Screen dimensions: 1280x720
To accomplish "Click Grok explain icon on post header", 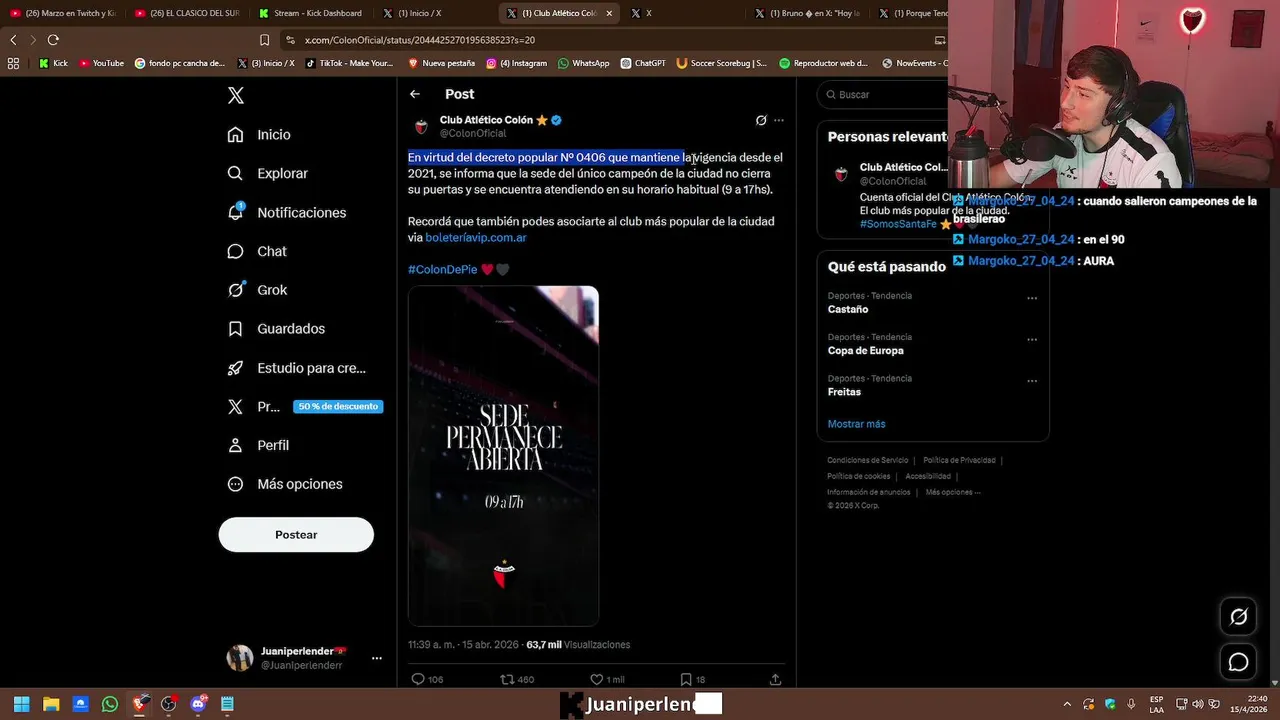I will coord(761,120).
